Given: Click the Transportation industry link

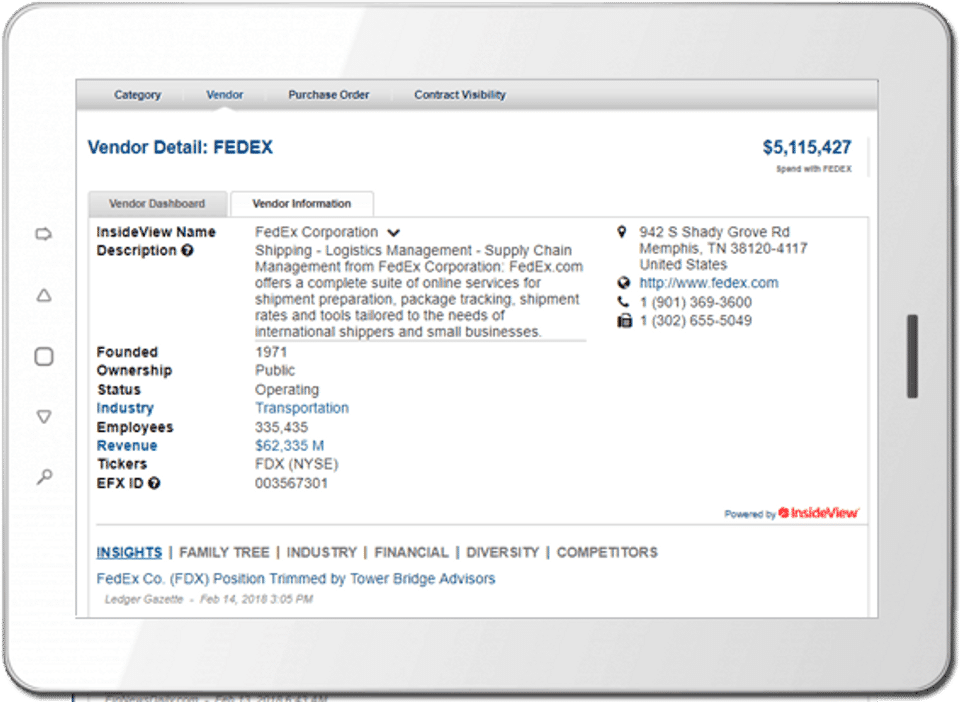Looking at the screenshot, I should click(302, 408).
